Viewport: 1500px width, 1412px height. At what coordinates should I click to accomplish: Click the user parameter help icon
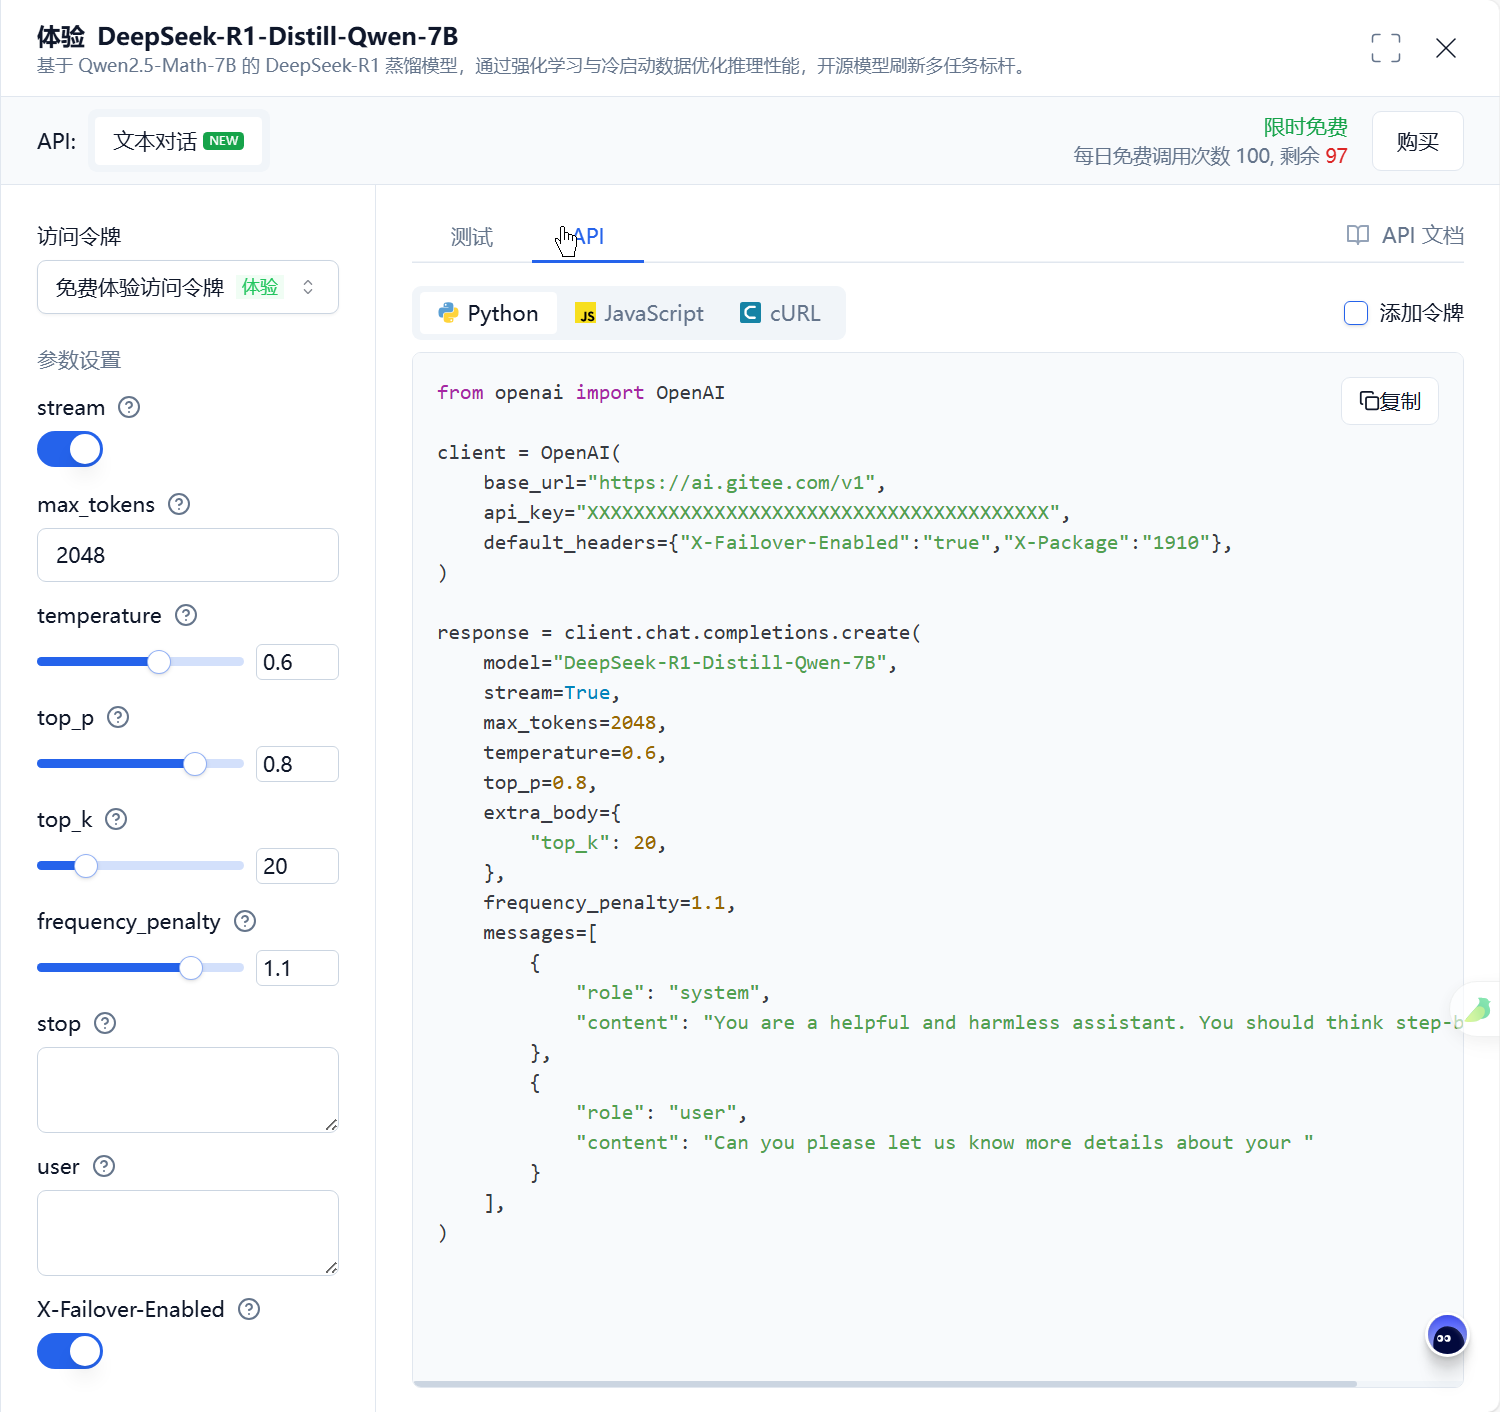(x=104, y=1166)
